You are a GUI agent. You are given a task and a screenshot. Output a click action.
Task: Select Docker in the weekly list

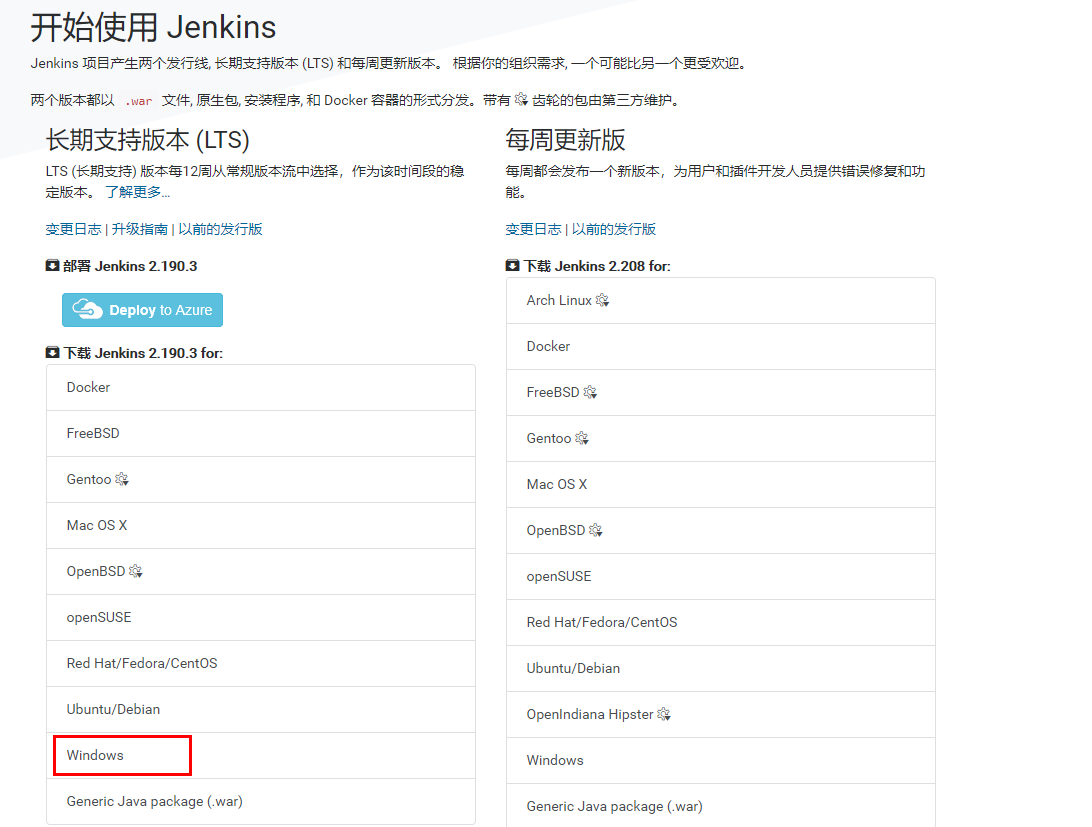pos(721,346)
